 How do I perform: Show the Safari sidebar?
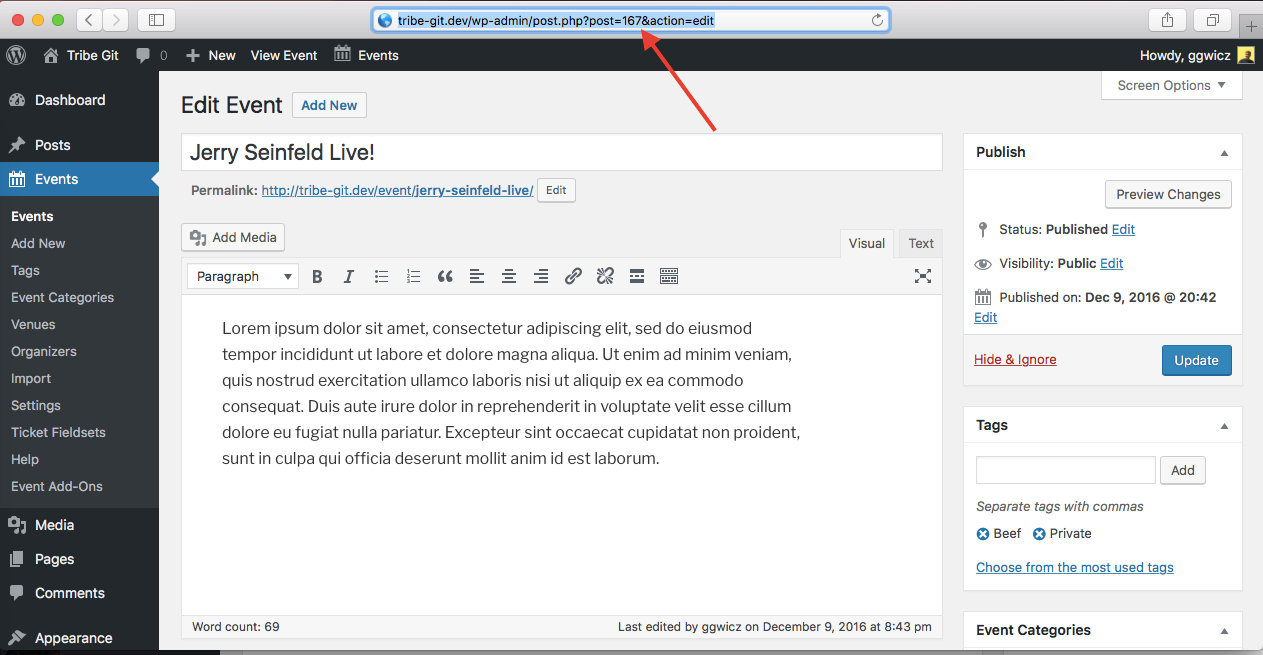tap(156, 20)
